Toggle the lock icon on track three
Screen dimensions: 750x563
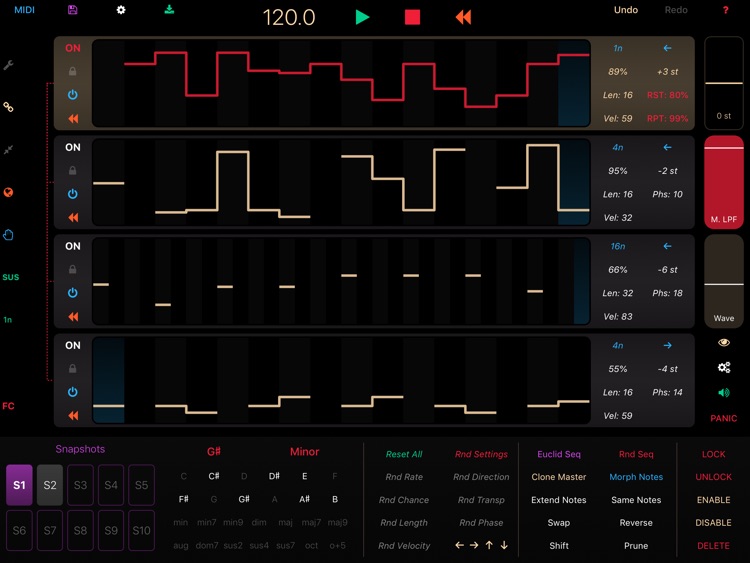tap(73, 269)
